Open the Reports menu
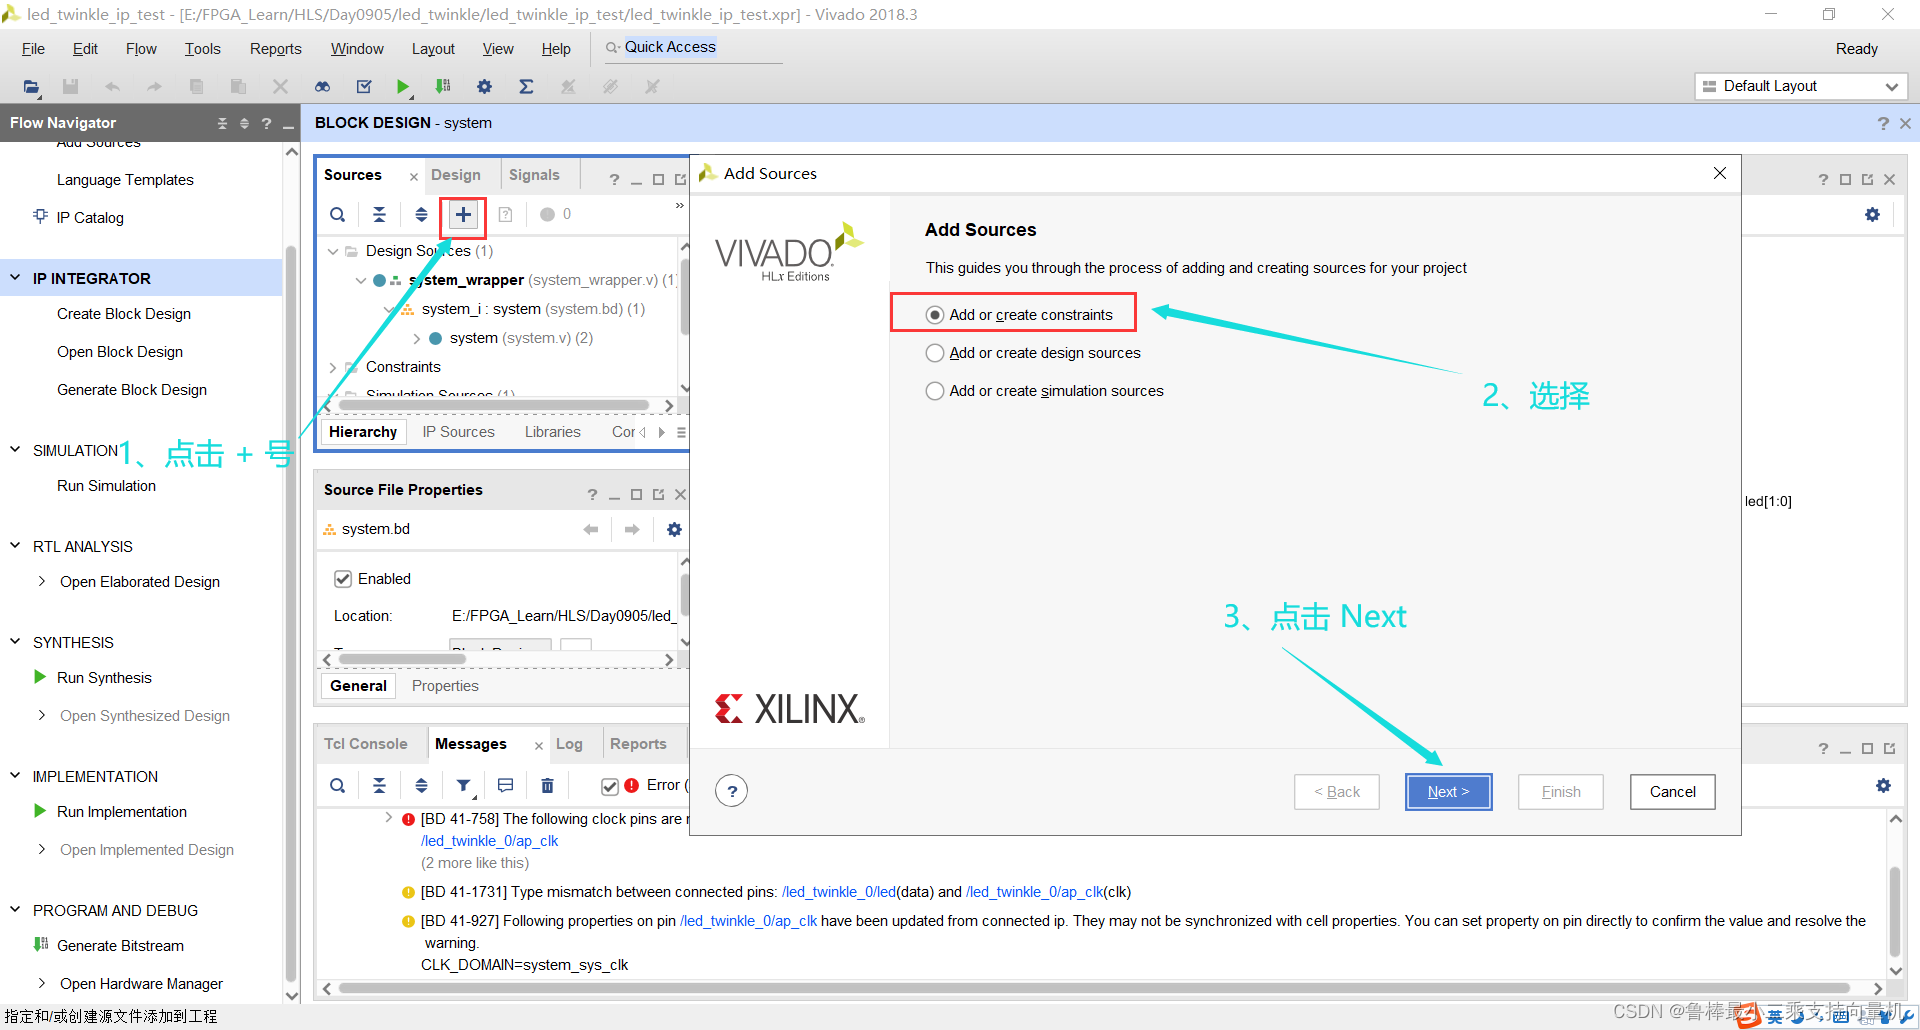The height and width of the screenshot is (1030, 1920). point(275,49)
